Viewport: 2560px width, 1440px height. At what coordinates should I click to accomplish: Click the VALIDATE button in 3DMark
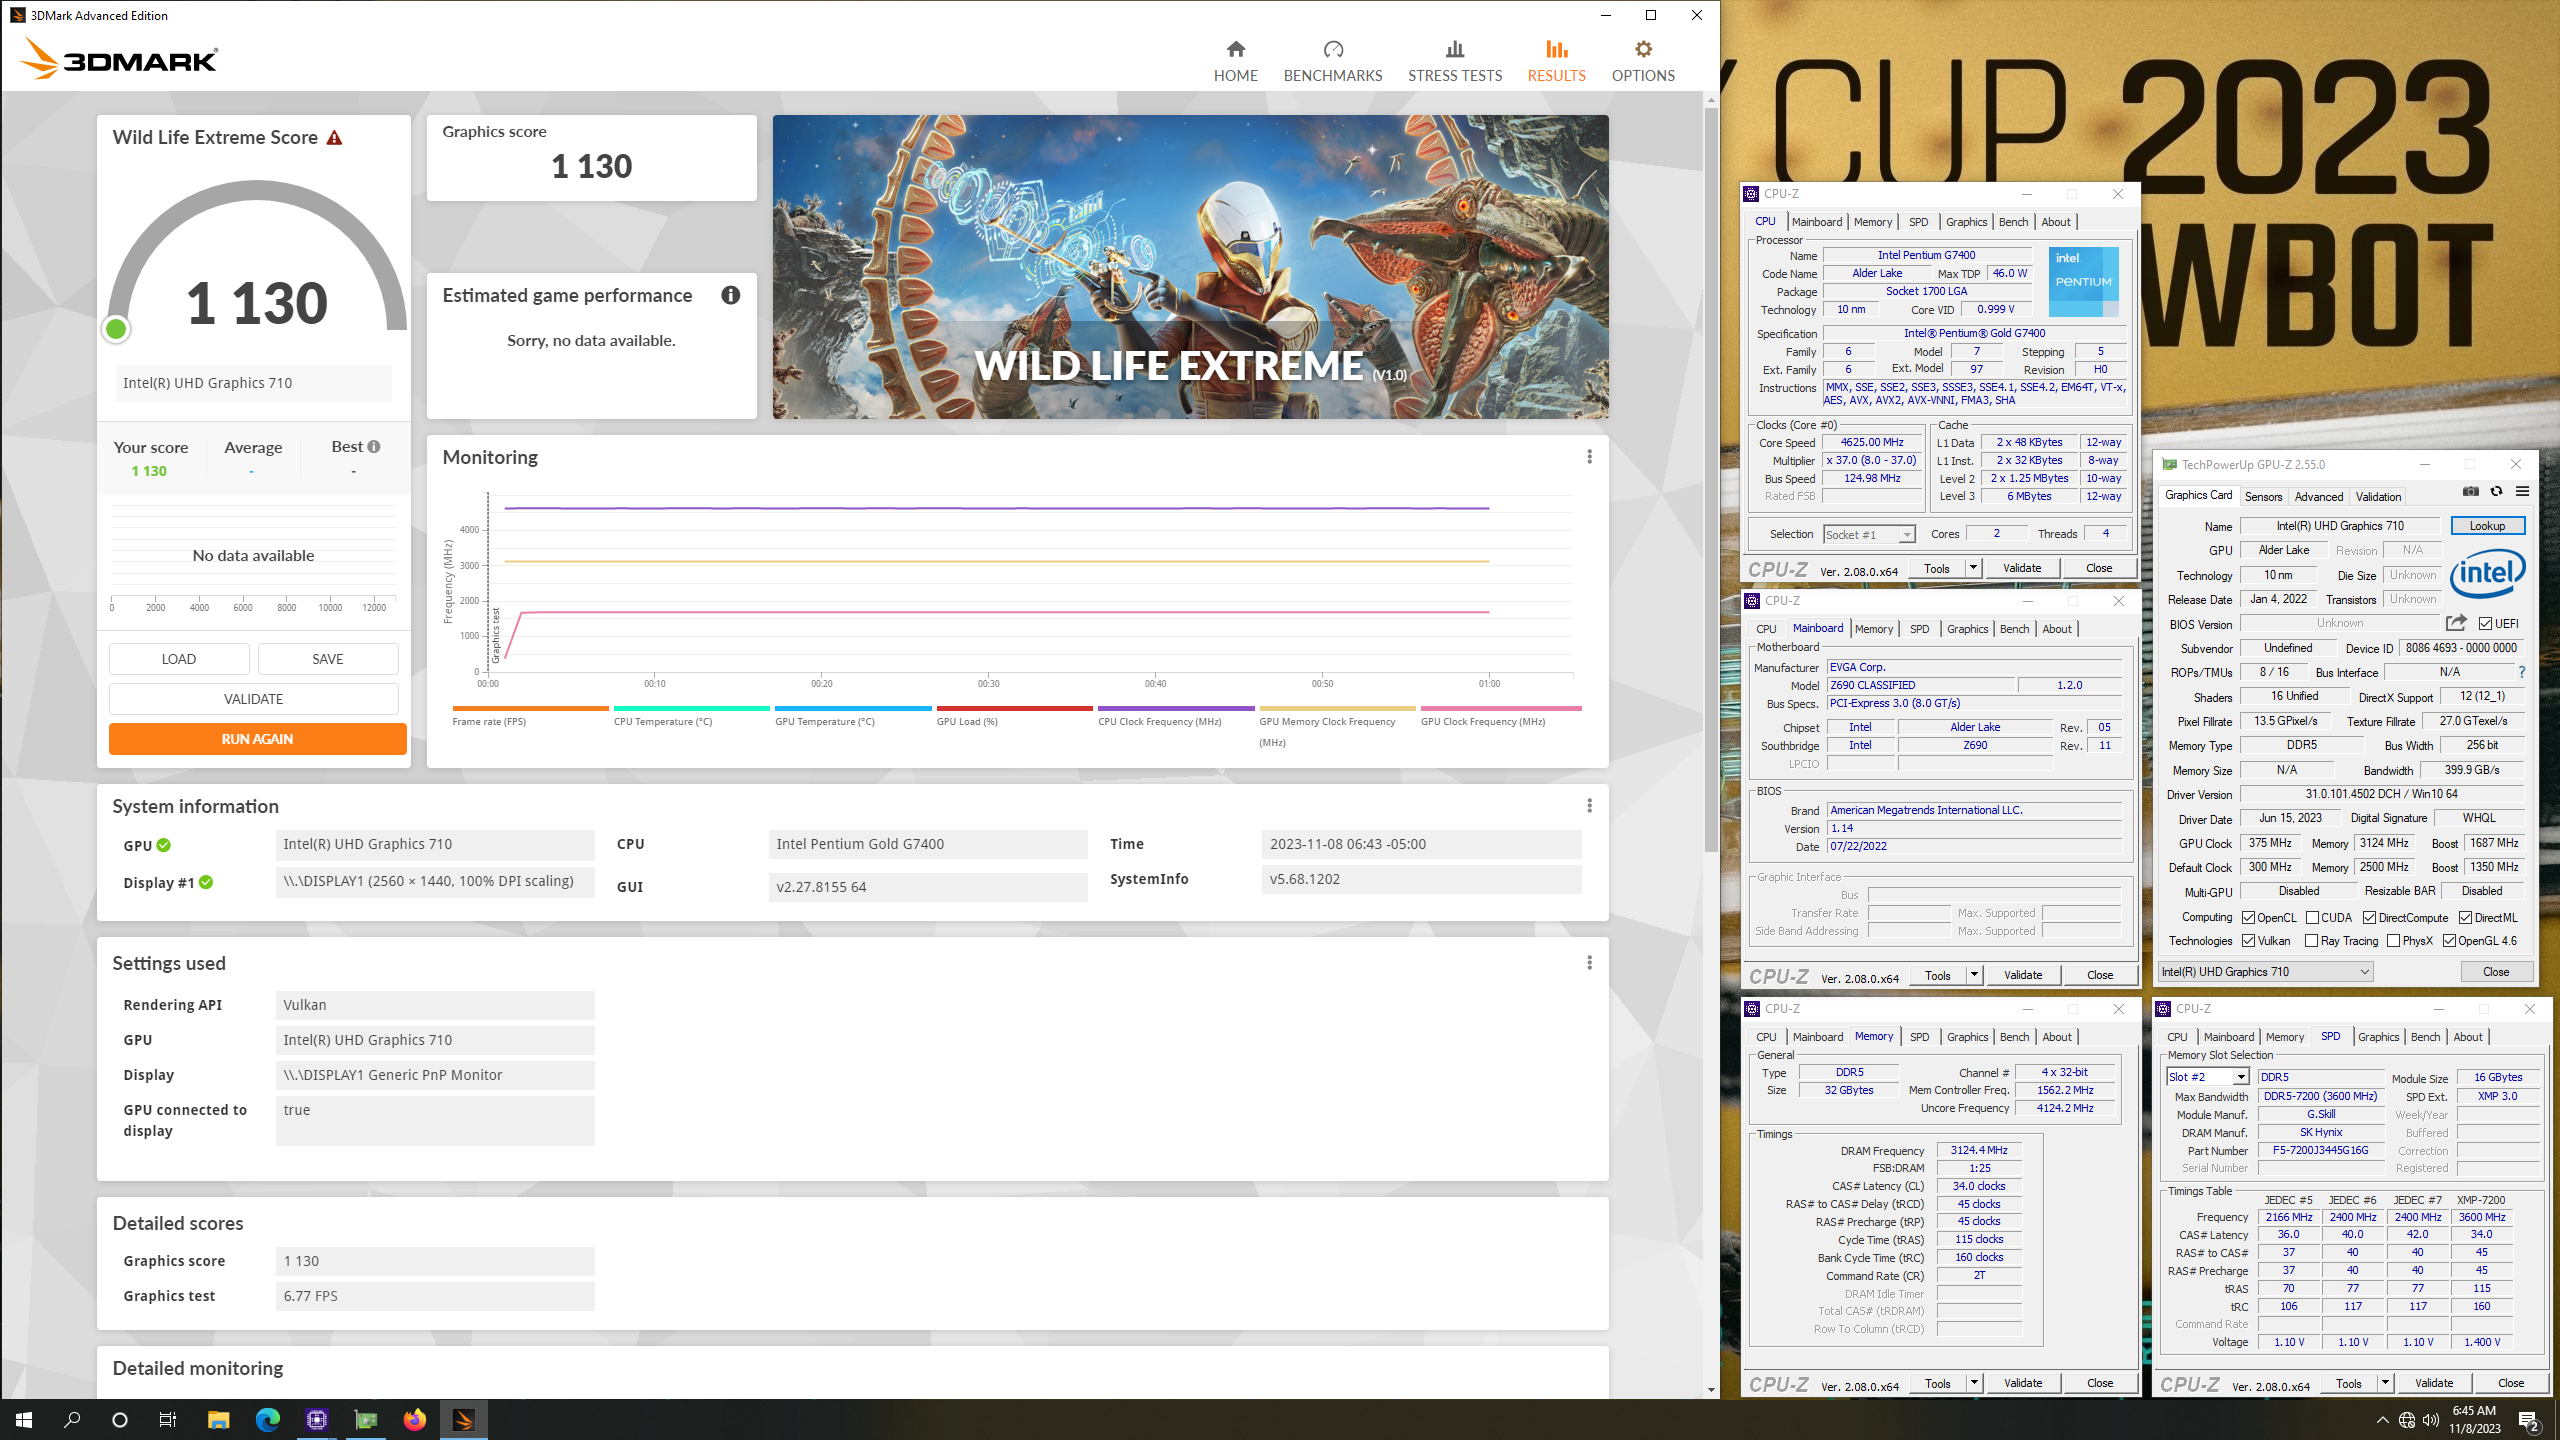(x=254, y=699)
